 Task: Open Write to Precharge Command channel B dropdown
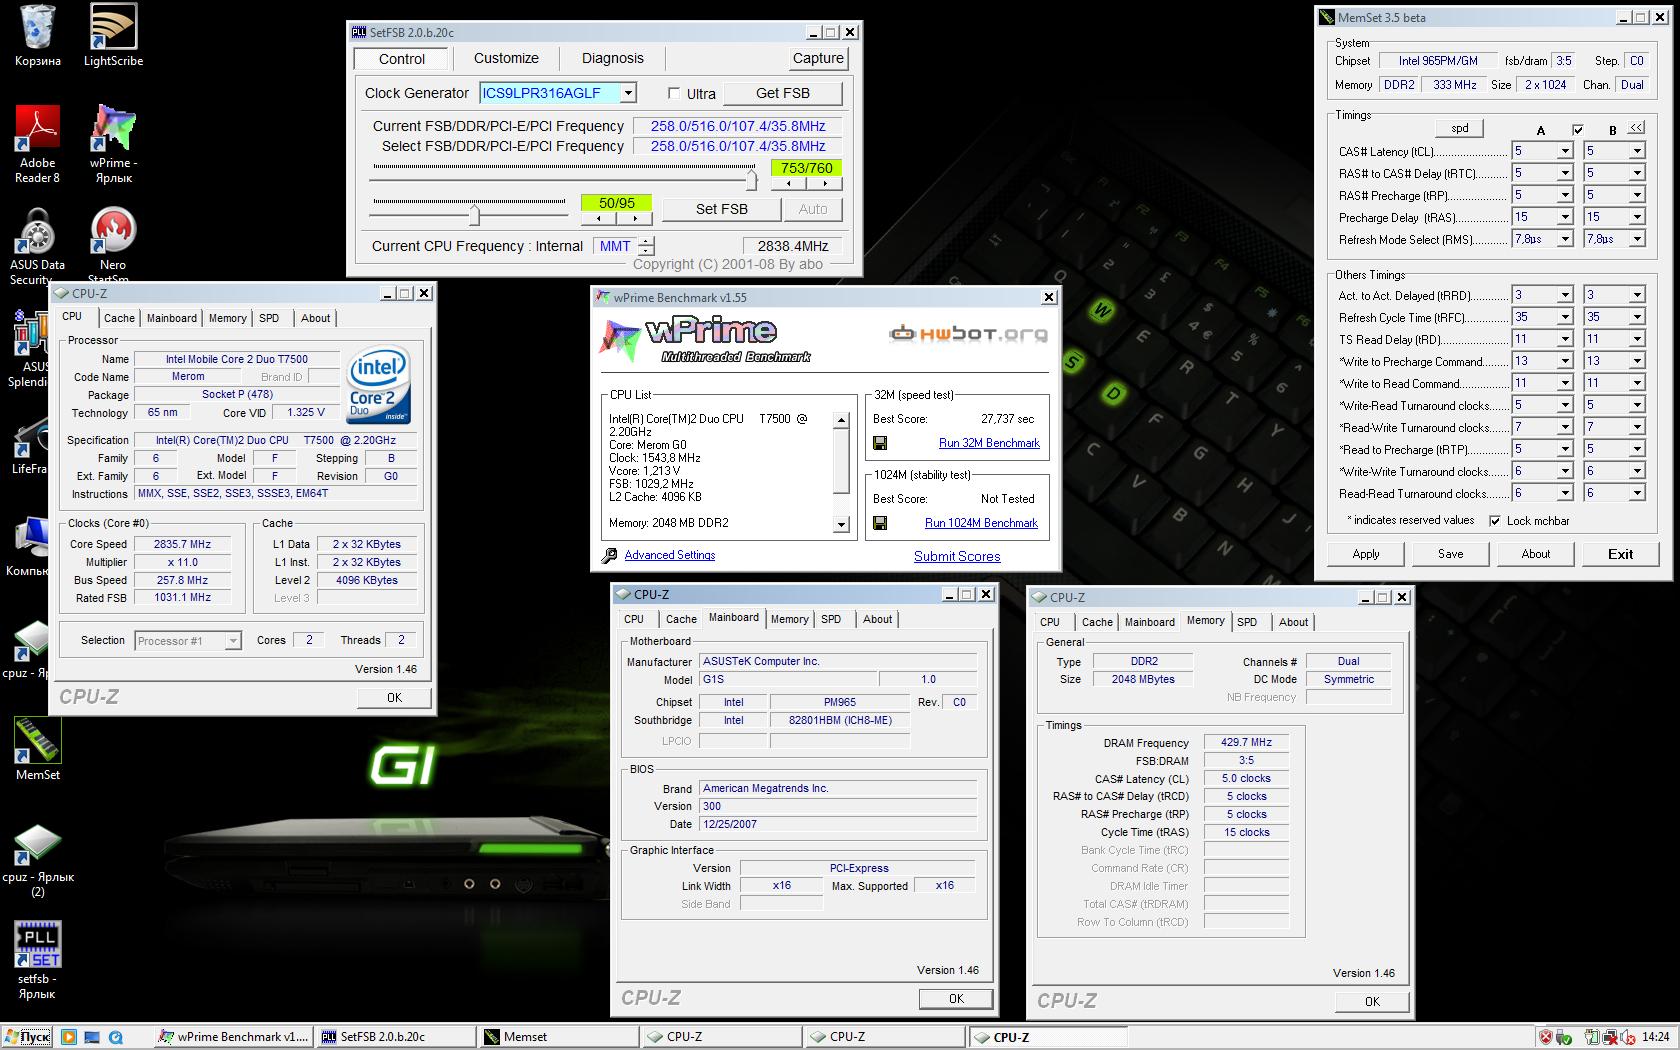pyautogui.click(x=1637, y=361)
